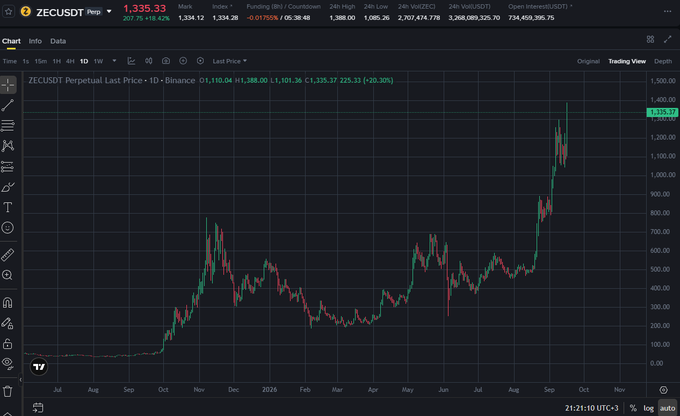Select the 15m interval
The height and width of the screenshot is (416, 680).
41,61
